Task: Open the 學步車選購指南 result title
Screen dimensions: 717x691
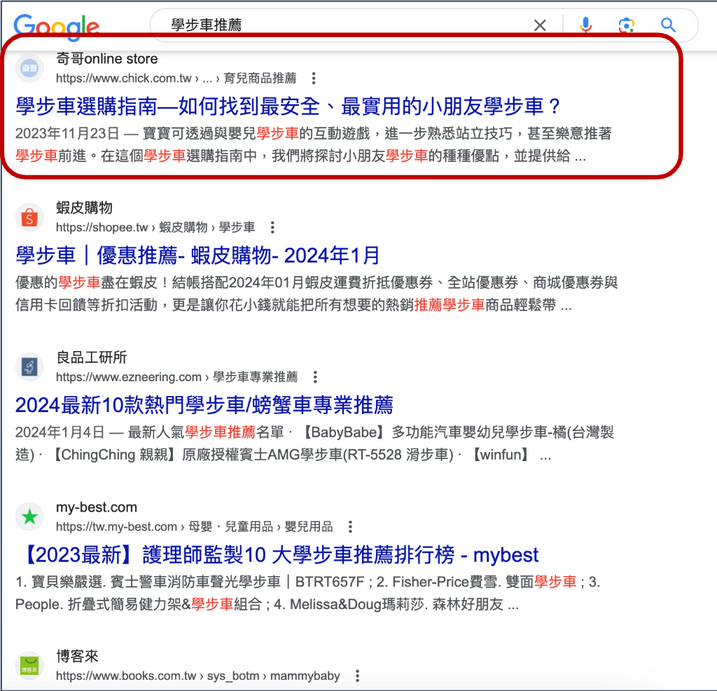Action: 289,106
